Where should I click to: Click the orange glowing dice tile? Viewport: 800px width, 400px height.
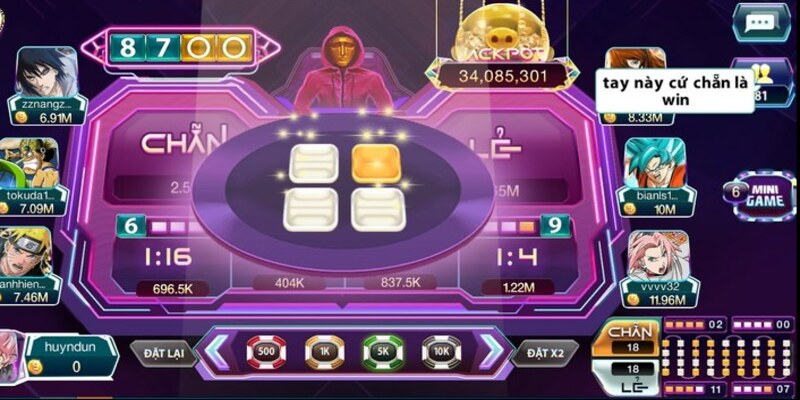(376, 163)
